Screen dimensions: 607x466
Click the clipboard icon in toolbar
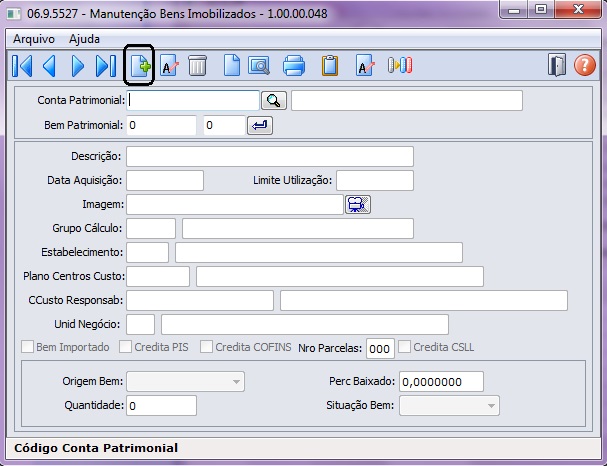point(330,65)
